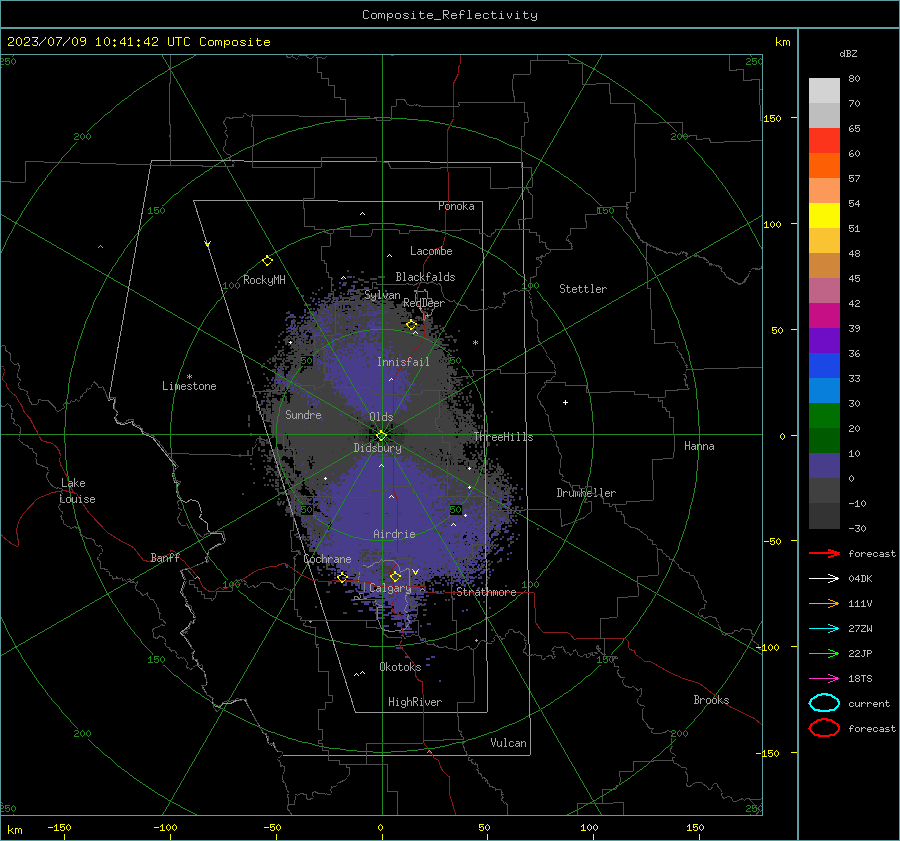Click the Olds label

point(381,417)
